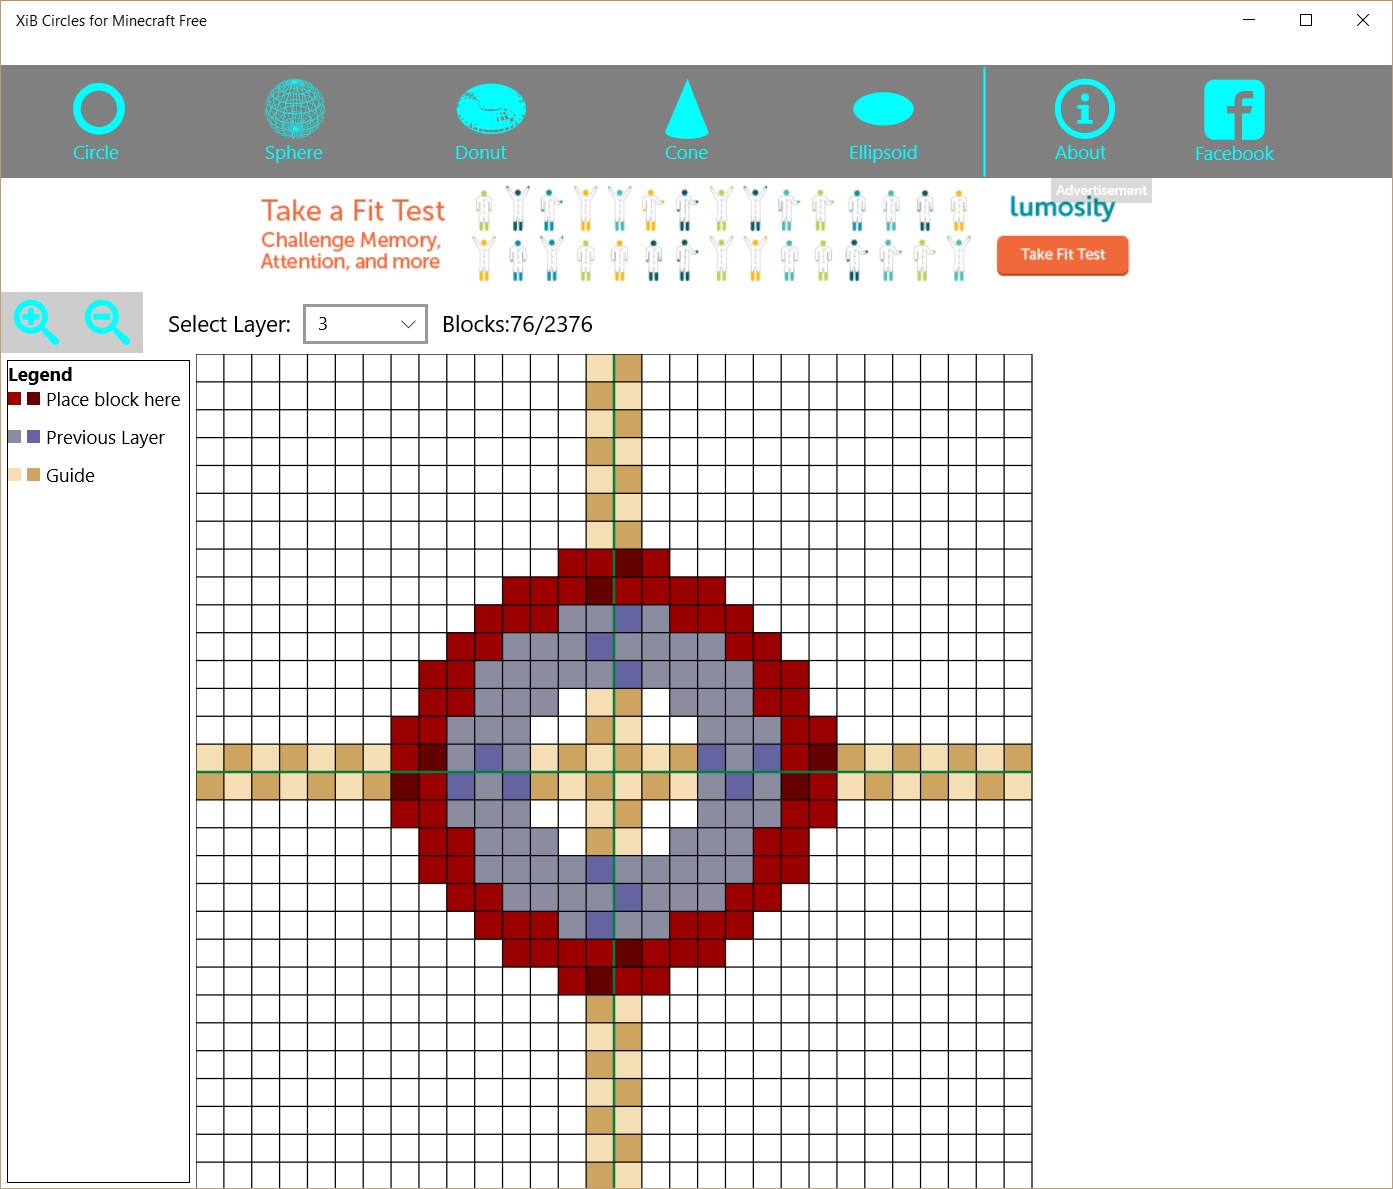Click the Advertisement tag

tap(1101, 190)
